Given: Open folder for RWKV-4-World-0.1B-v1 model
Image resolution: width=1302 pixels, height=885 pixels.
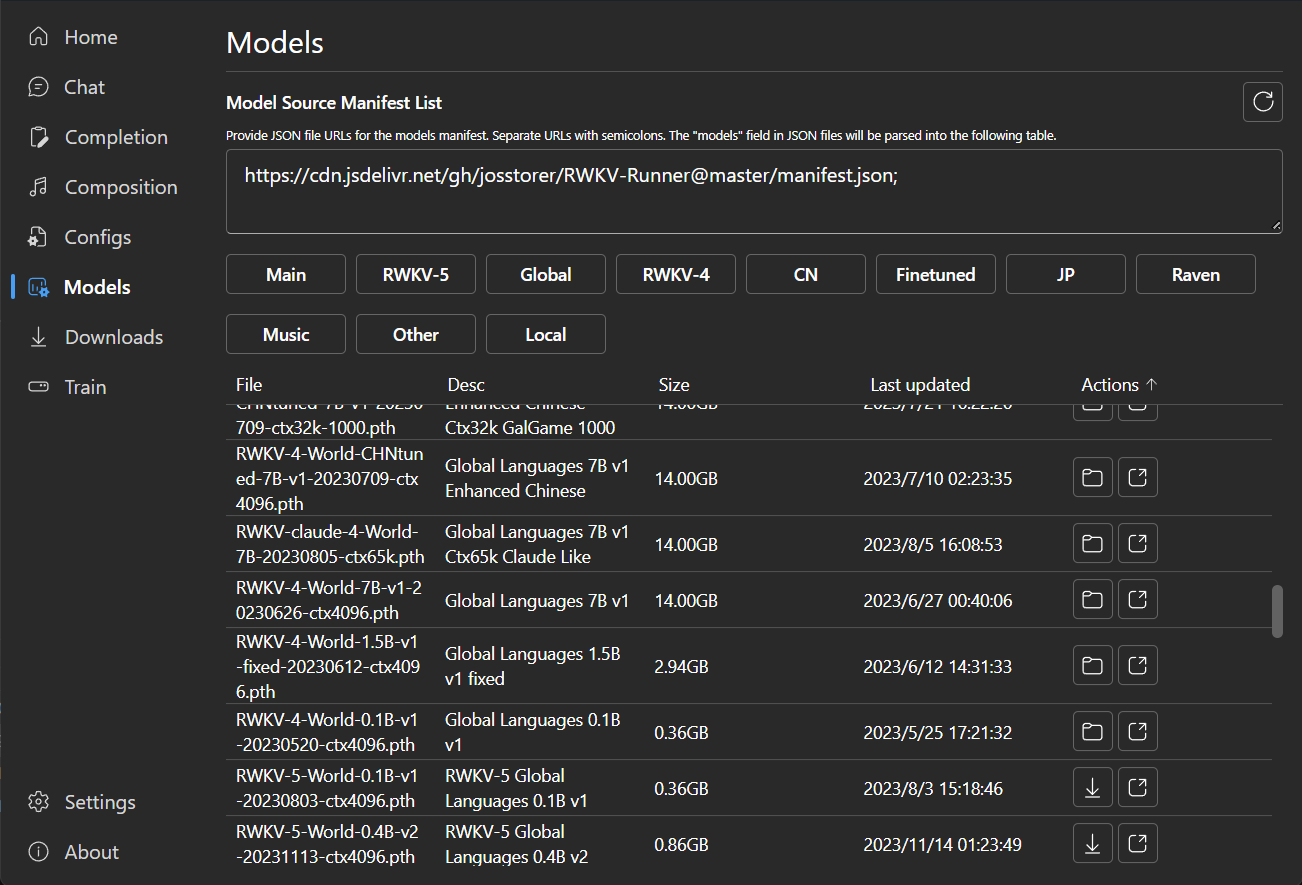Looking at the screenshot, I should 1093,732.
